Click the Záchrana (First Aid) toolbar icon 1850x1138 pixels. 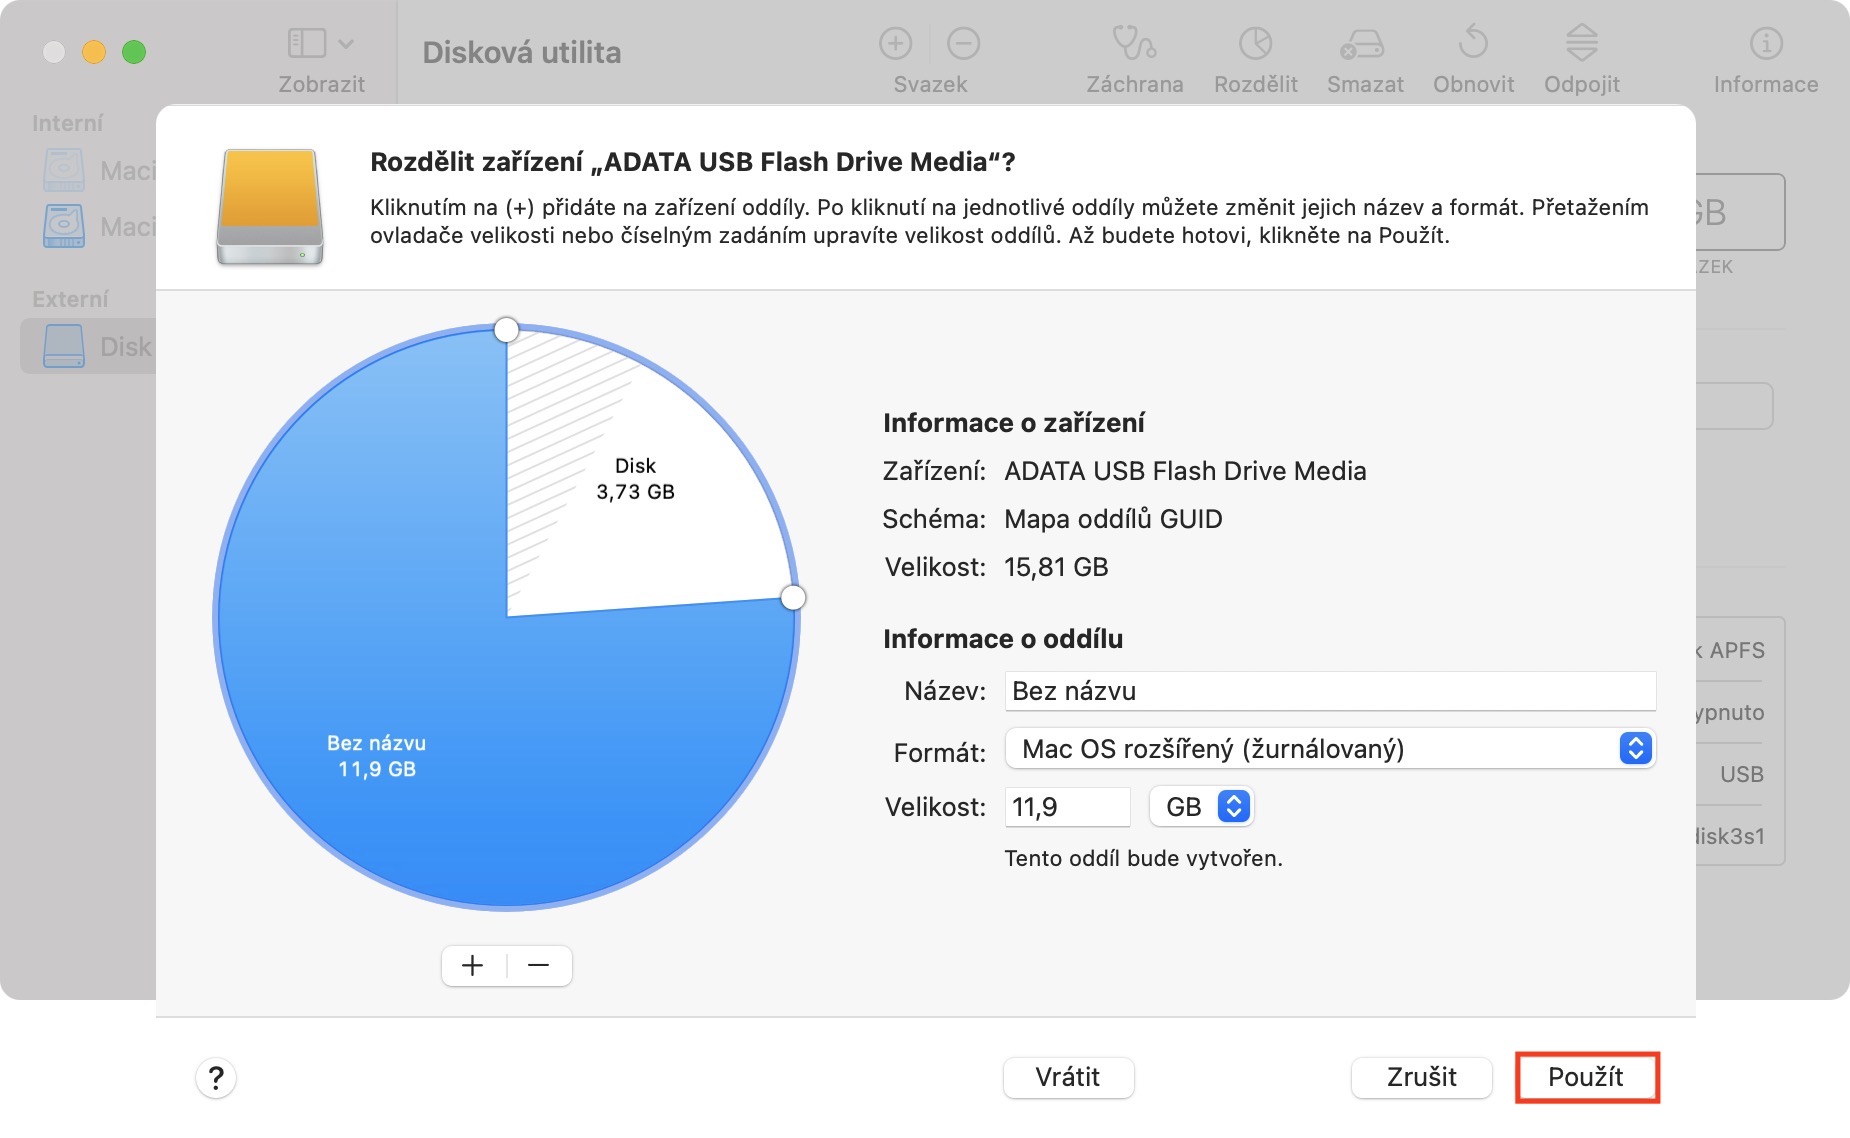point(1134,44)
